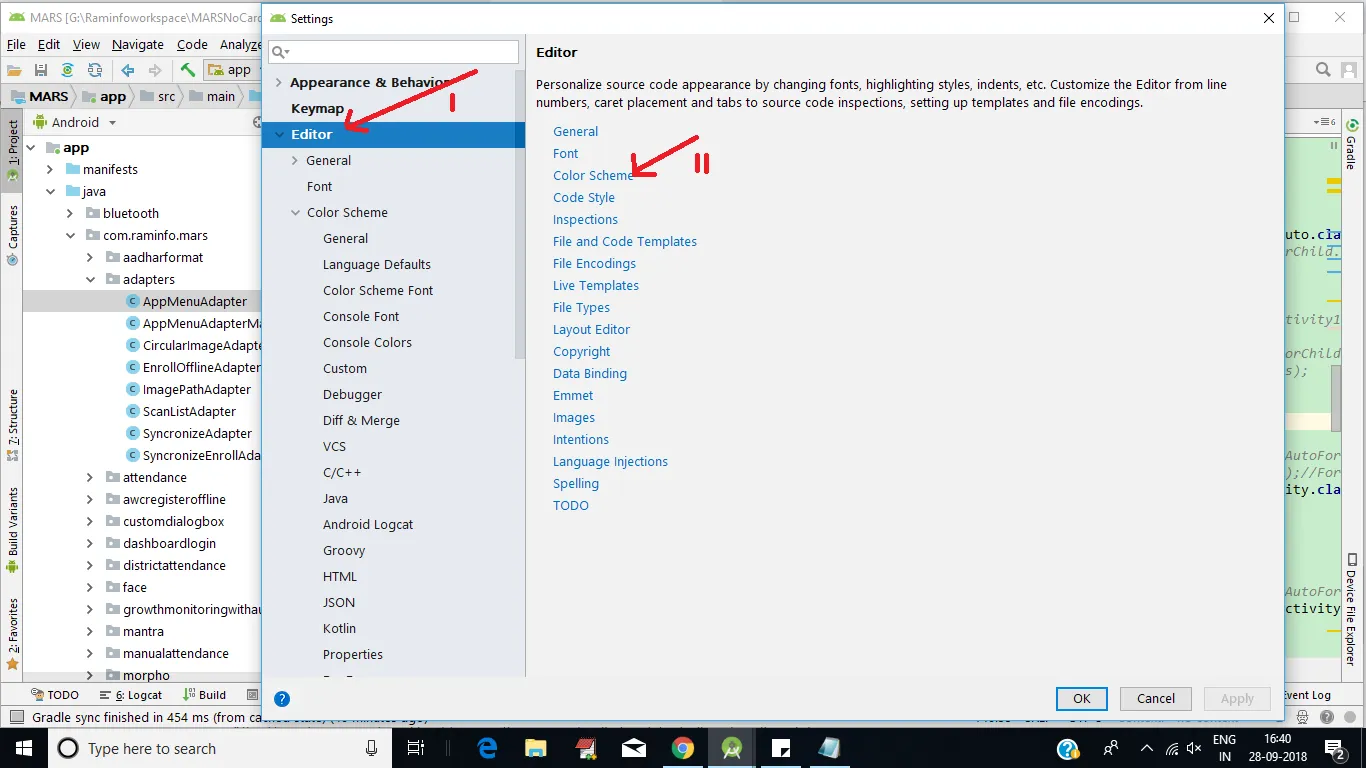Click OK in the Settings dialog
Screen dimensions: 1366x768
(1082, 699)
